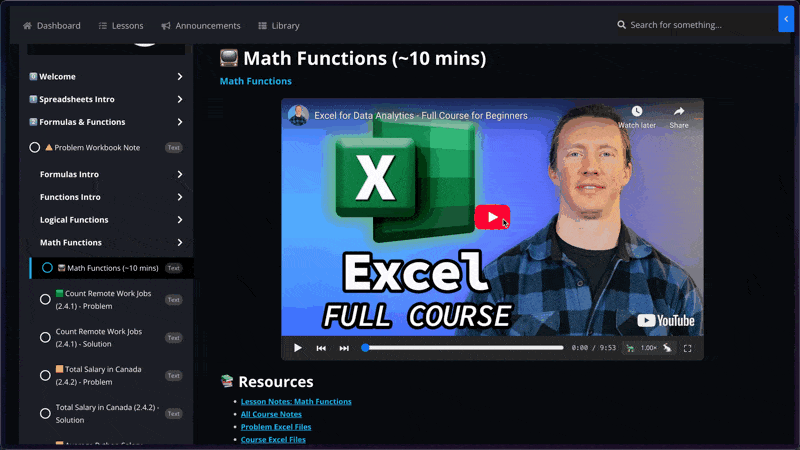Viewport: 800px width, 450px height.
Task: Mark Math Functions (~10 mins) lesson complete
Action: click(x=47, y=268)
